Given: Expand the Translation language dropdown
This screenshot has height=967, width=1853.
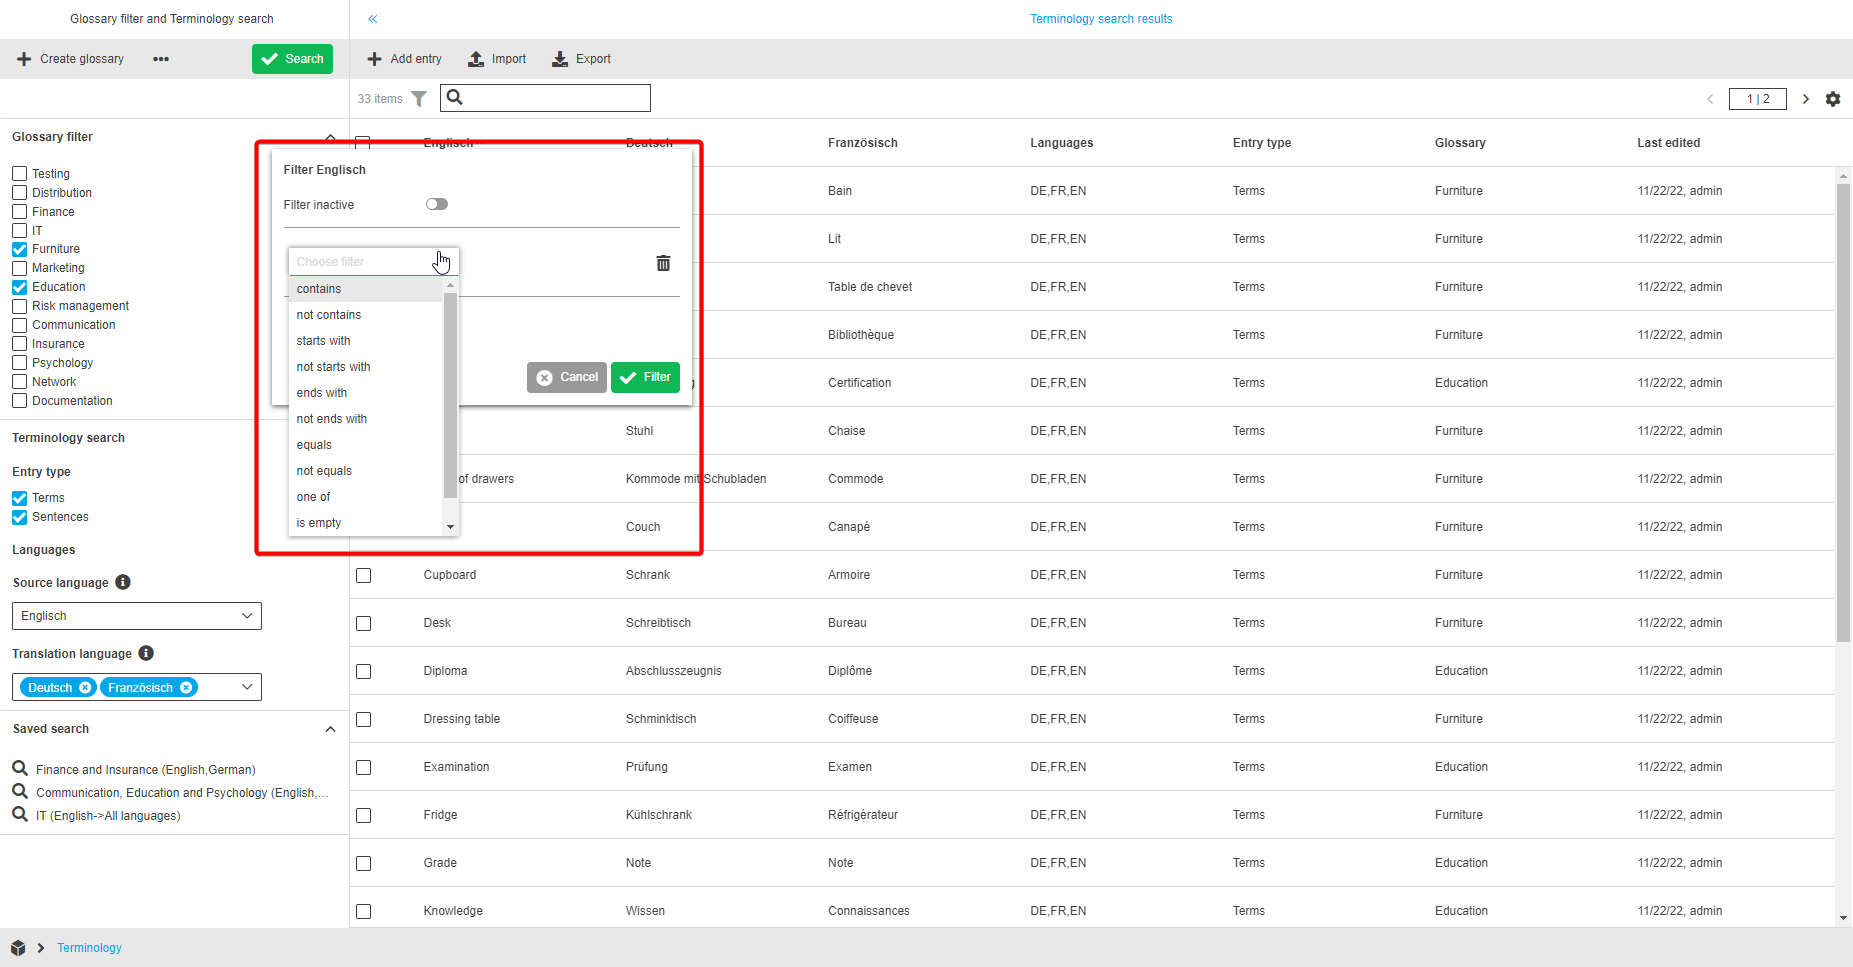Looking at the screenshot, I should click(246, 687).
